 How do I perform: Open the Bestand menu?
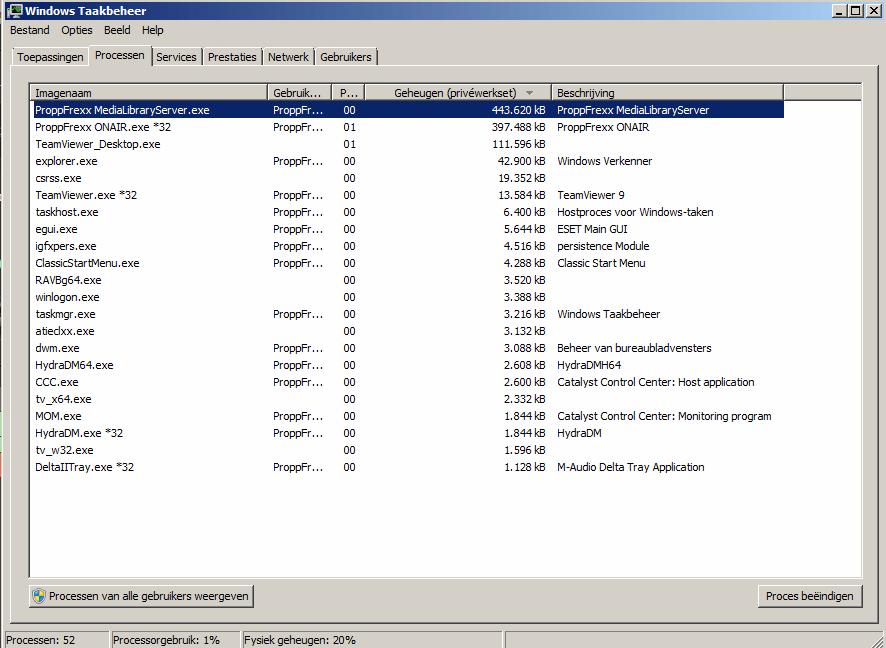click(x=29, y=30)
